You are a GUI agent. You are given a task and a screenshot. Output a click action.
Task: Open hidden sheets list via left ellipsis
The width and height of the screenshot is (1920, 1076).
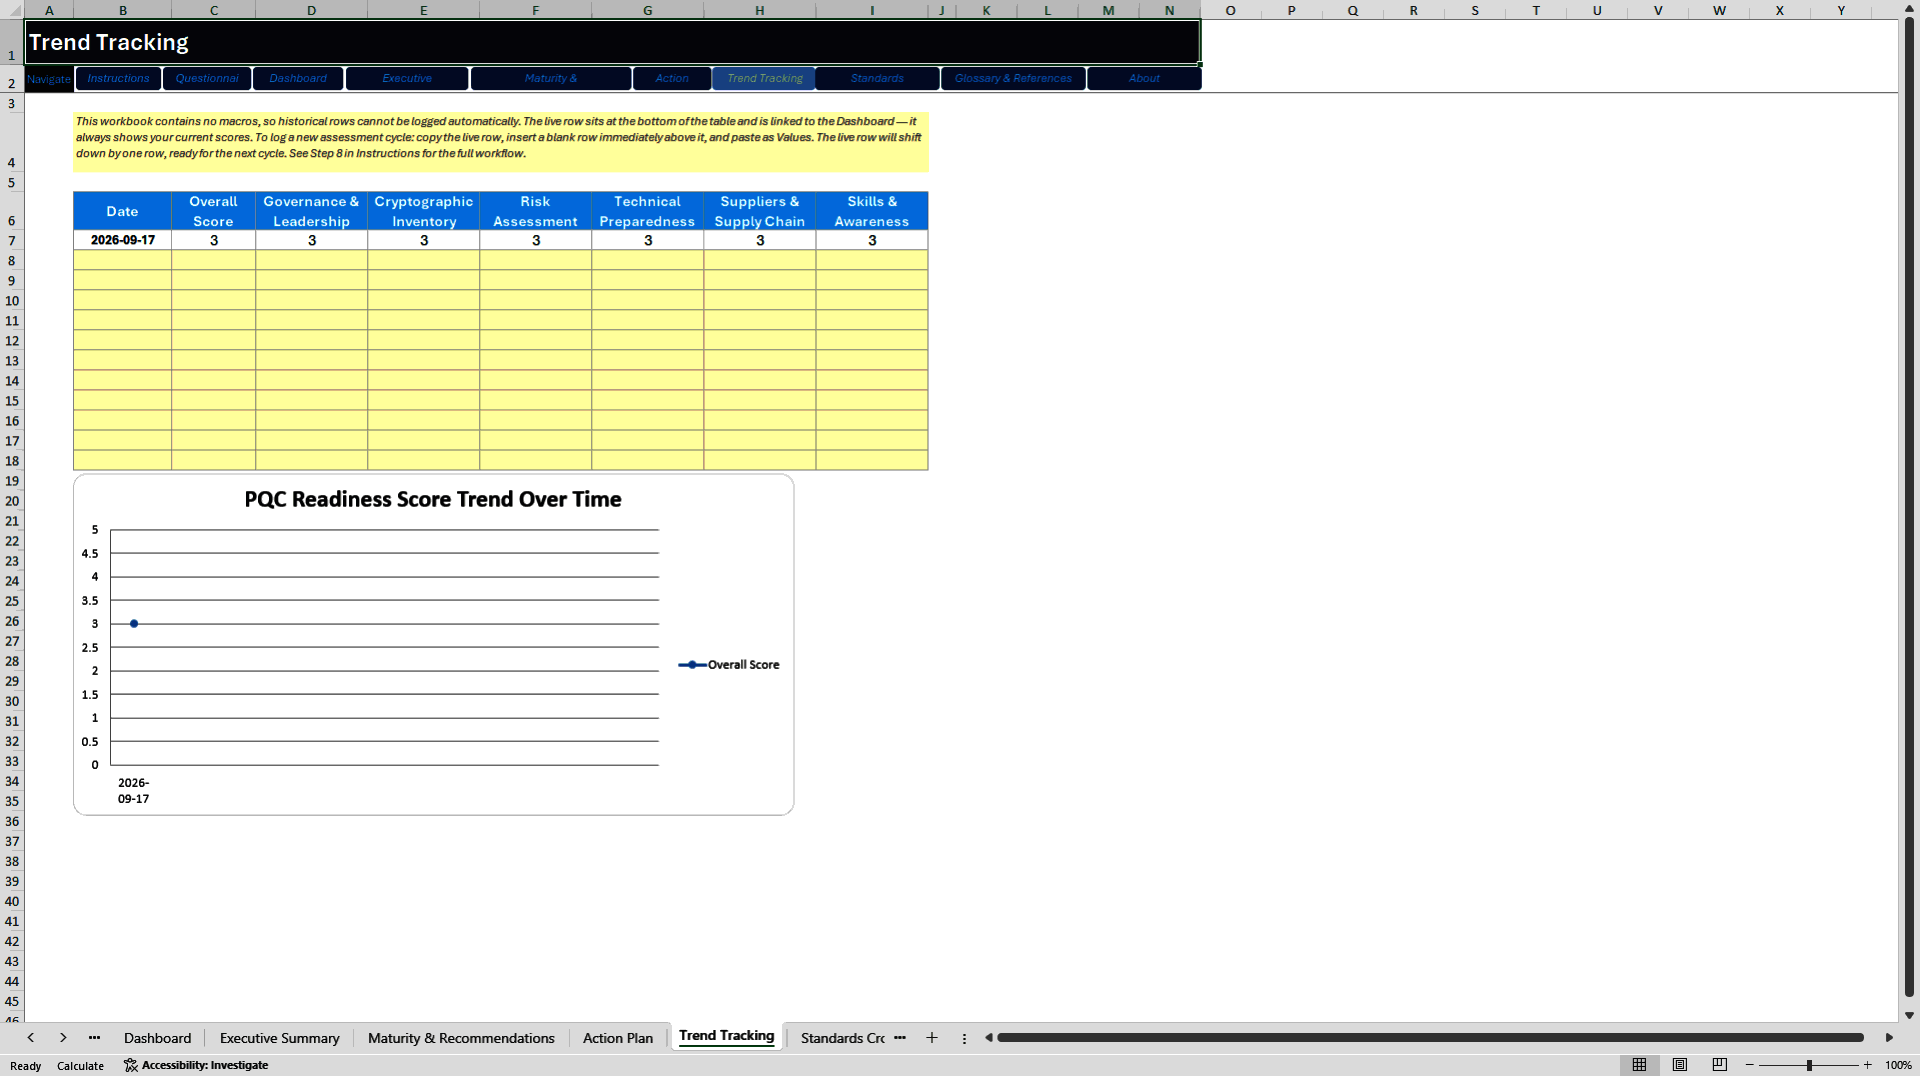(94, 1038)
